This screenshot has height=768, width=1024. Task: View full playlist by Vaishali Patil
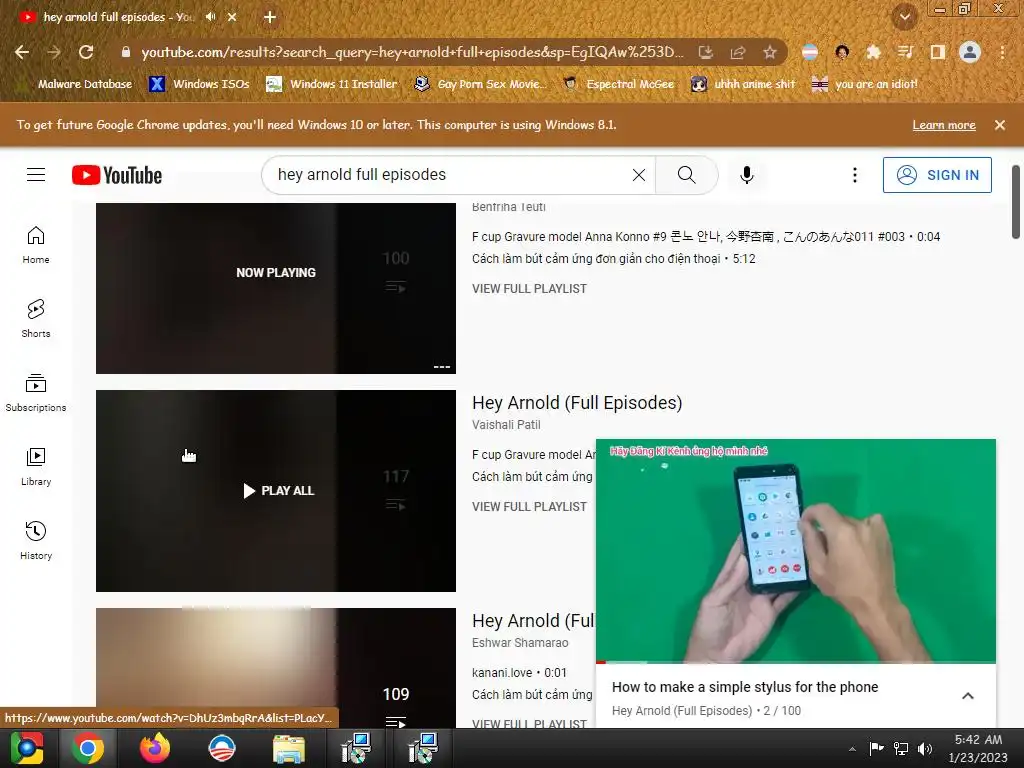530,507
